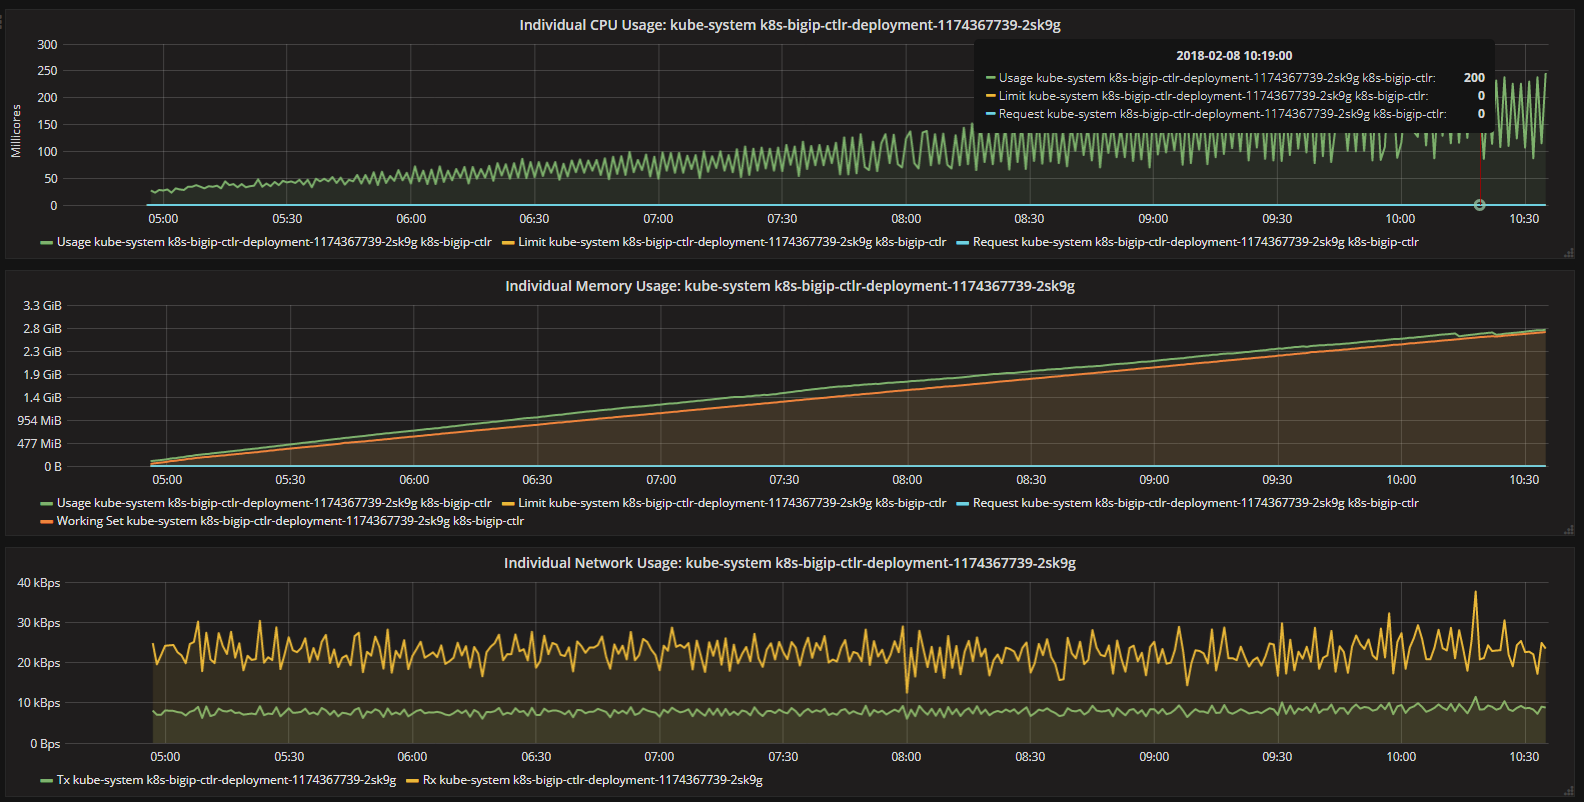Click the Request row text in the CPU tooltip
This screenshot has height=802, width=1584.
pyautogui.click(x=1222, y=114)
